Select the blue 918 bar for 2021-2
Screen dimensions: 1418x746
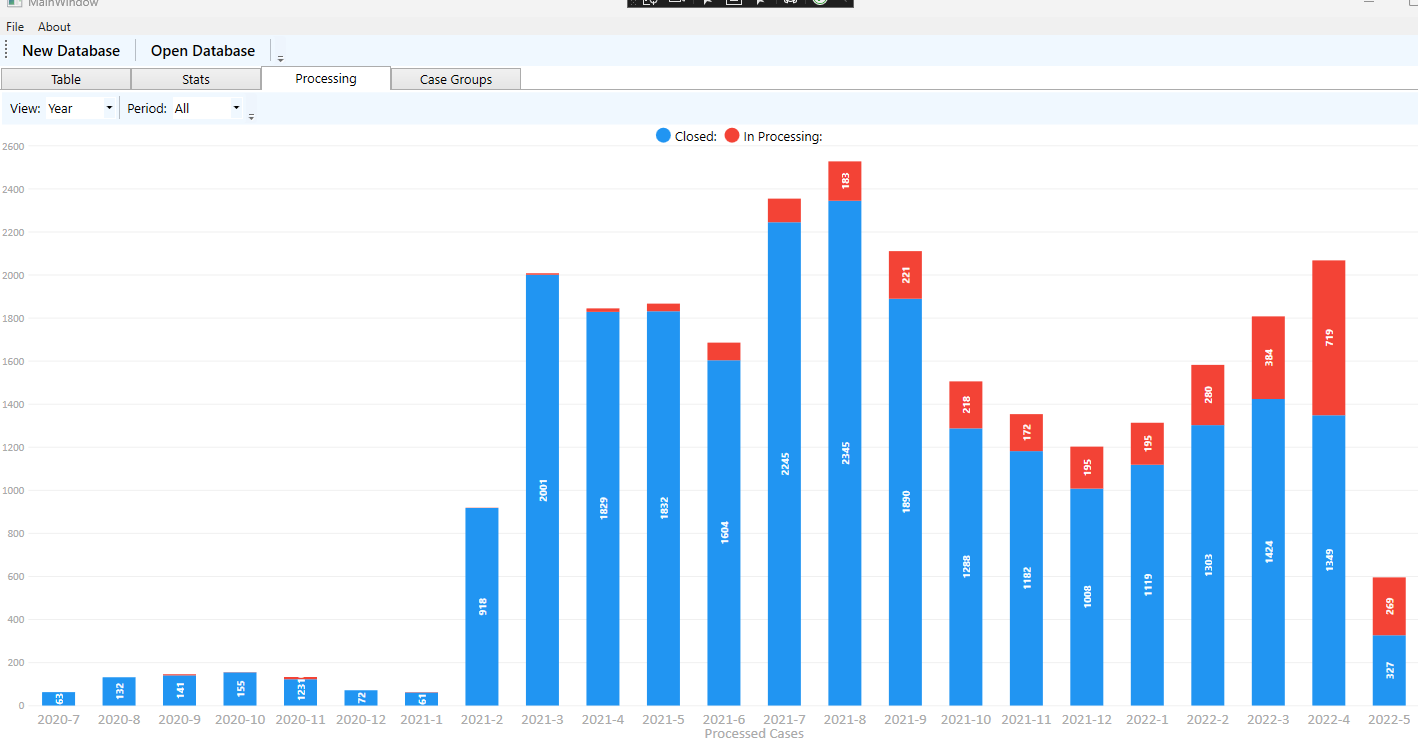(x=482, y=607)
